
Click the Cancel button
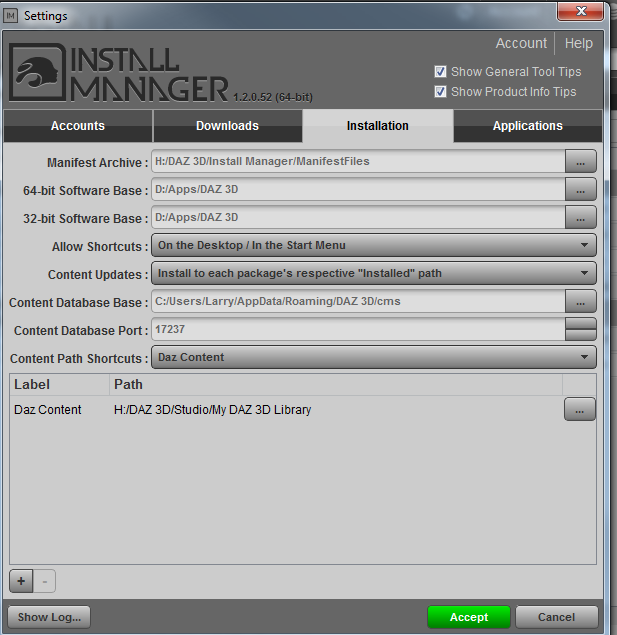point(556,617)
